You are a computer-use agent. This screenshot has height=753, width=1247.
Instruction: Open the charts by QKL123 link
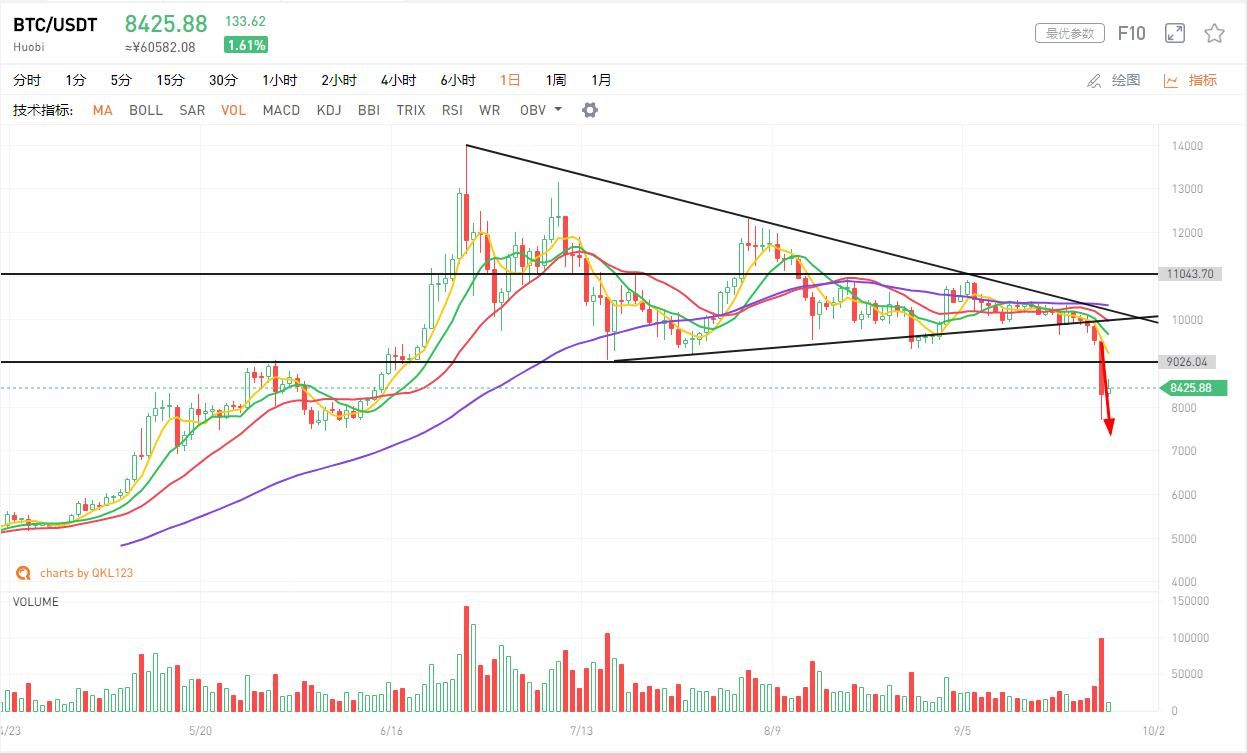click(86, 573)
